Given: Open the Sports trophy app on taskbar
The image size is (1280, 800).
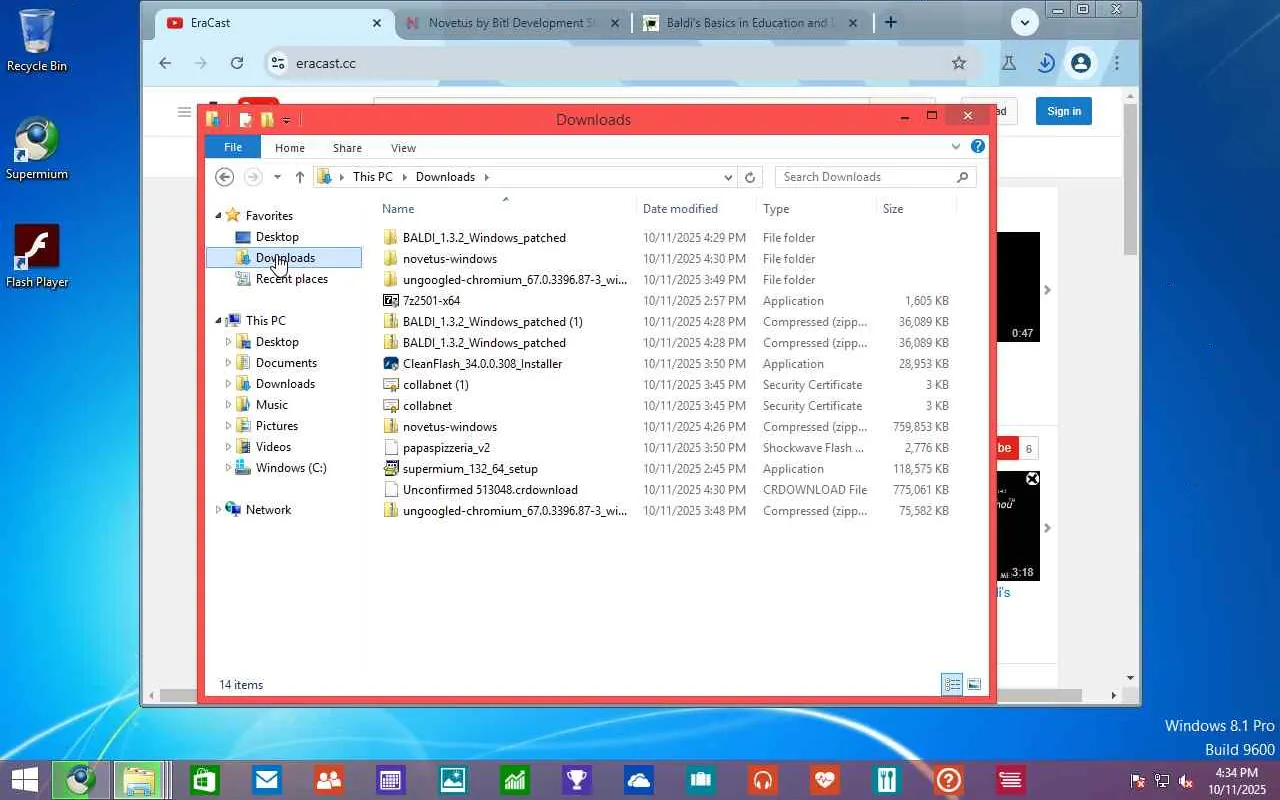Looking at the screenshot, I should click(576, 780).
